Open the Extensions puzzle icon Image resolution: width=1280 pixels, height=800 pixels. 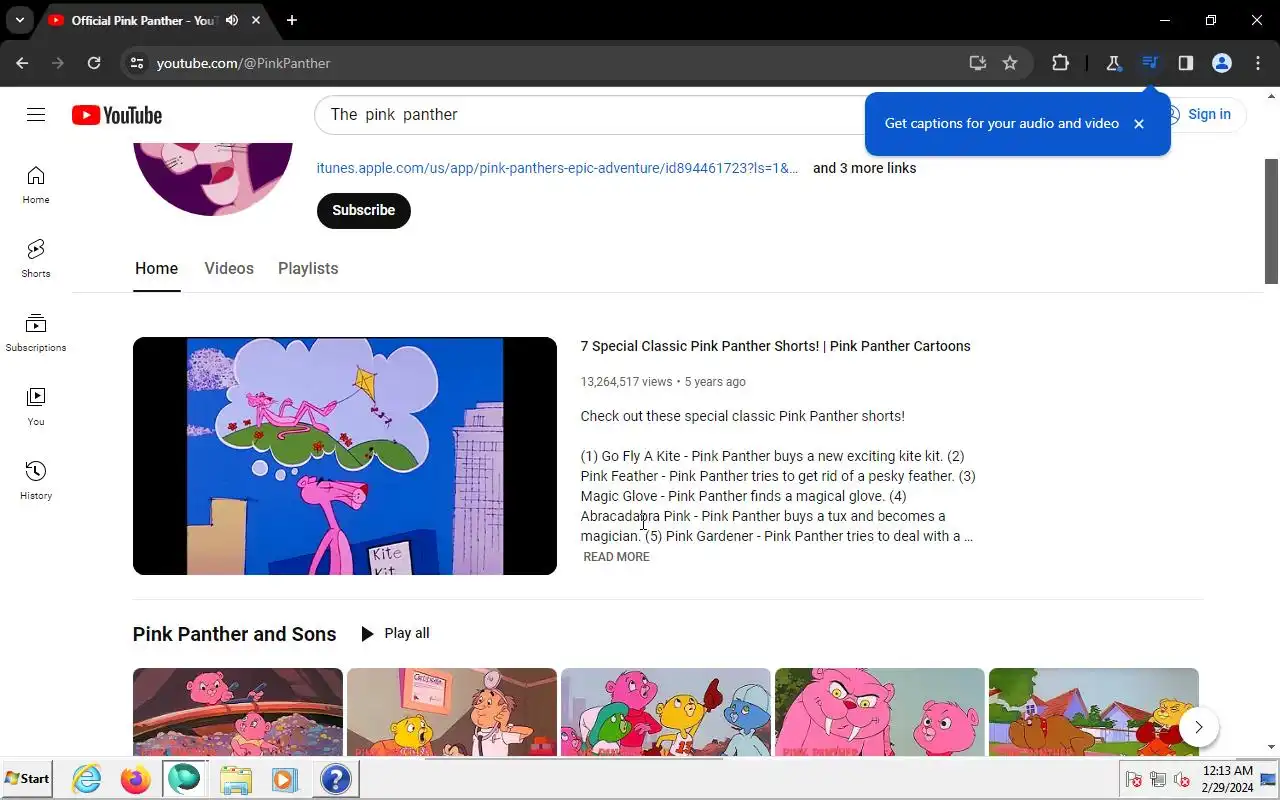(1060, 63)
